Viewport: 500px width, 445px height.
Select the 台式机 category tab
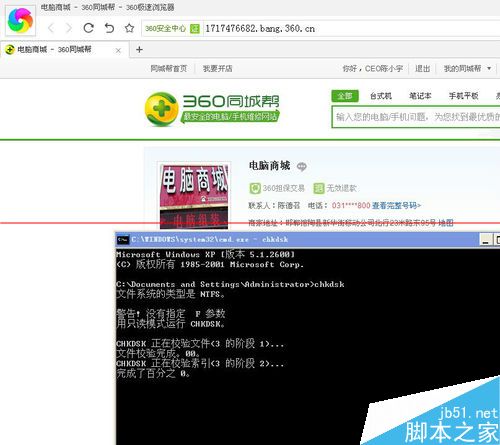381,96
